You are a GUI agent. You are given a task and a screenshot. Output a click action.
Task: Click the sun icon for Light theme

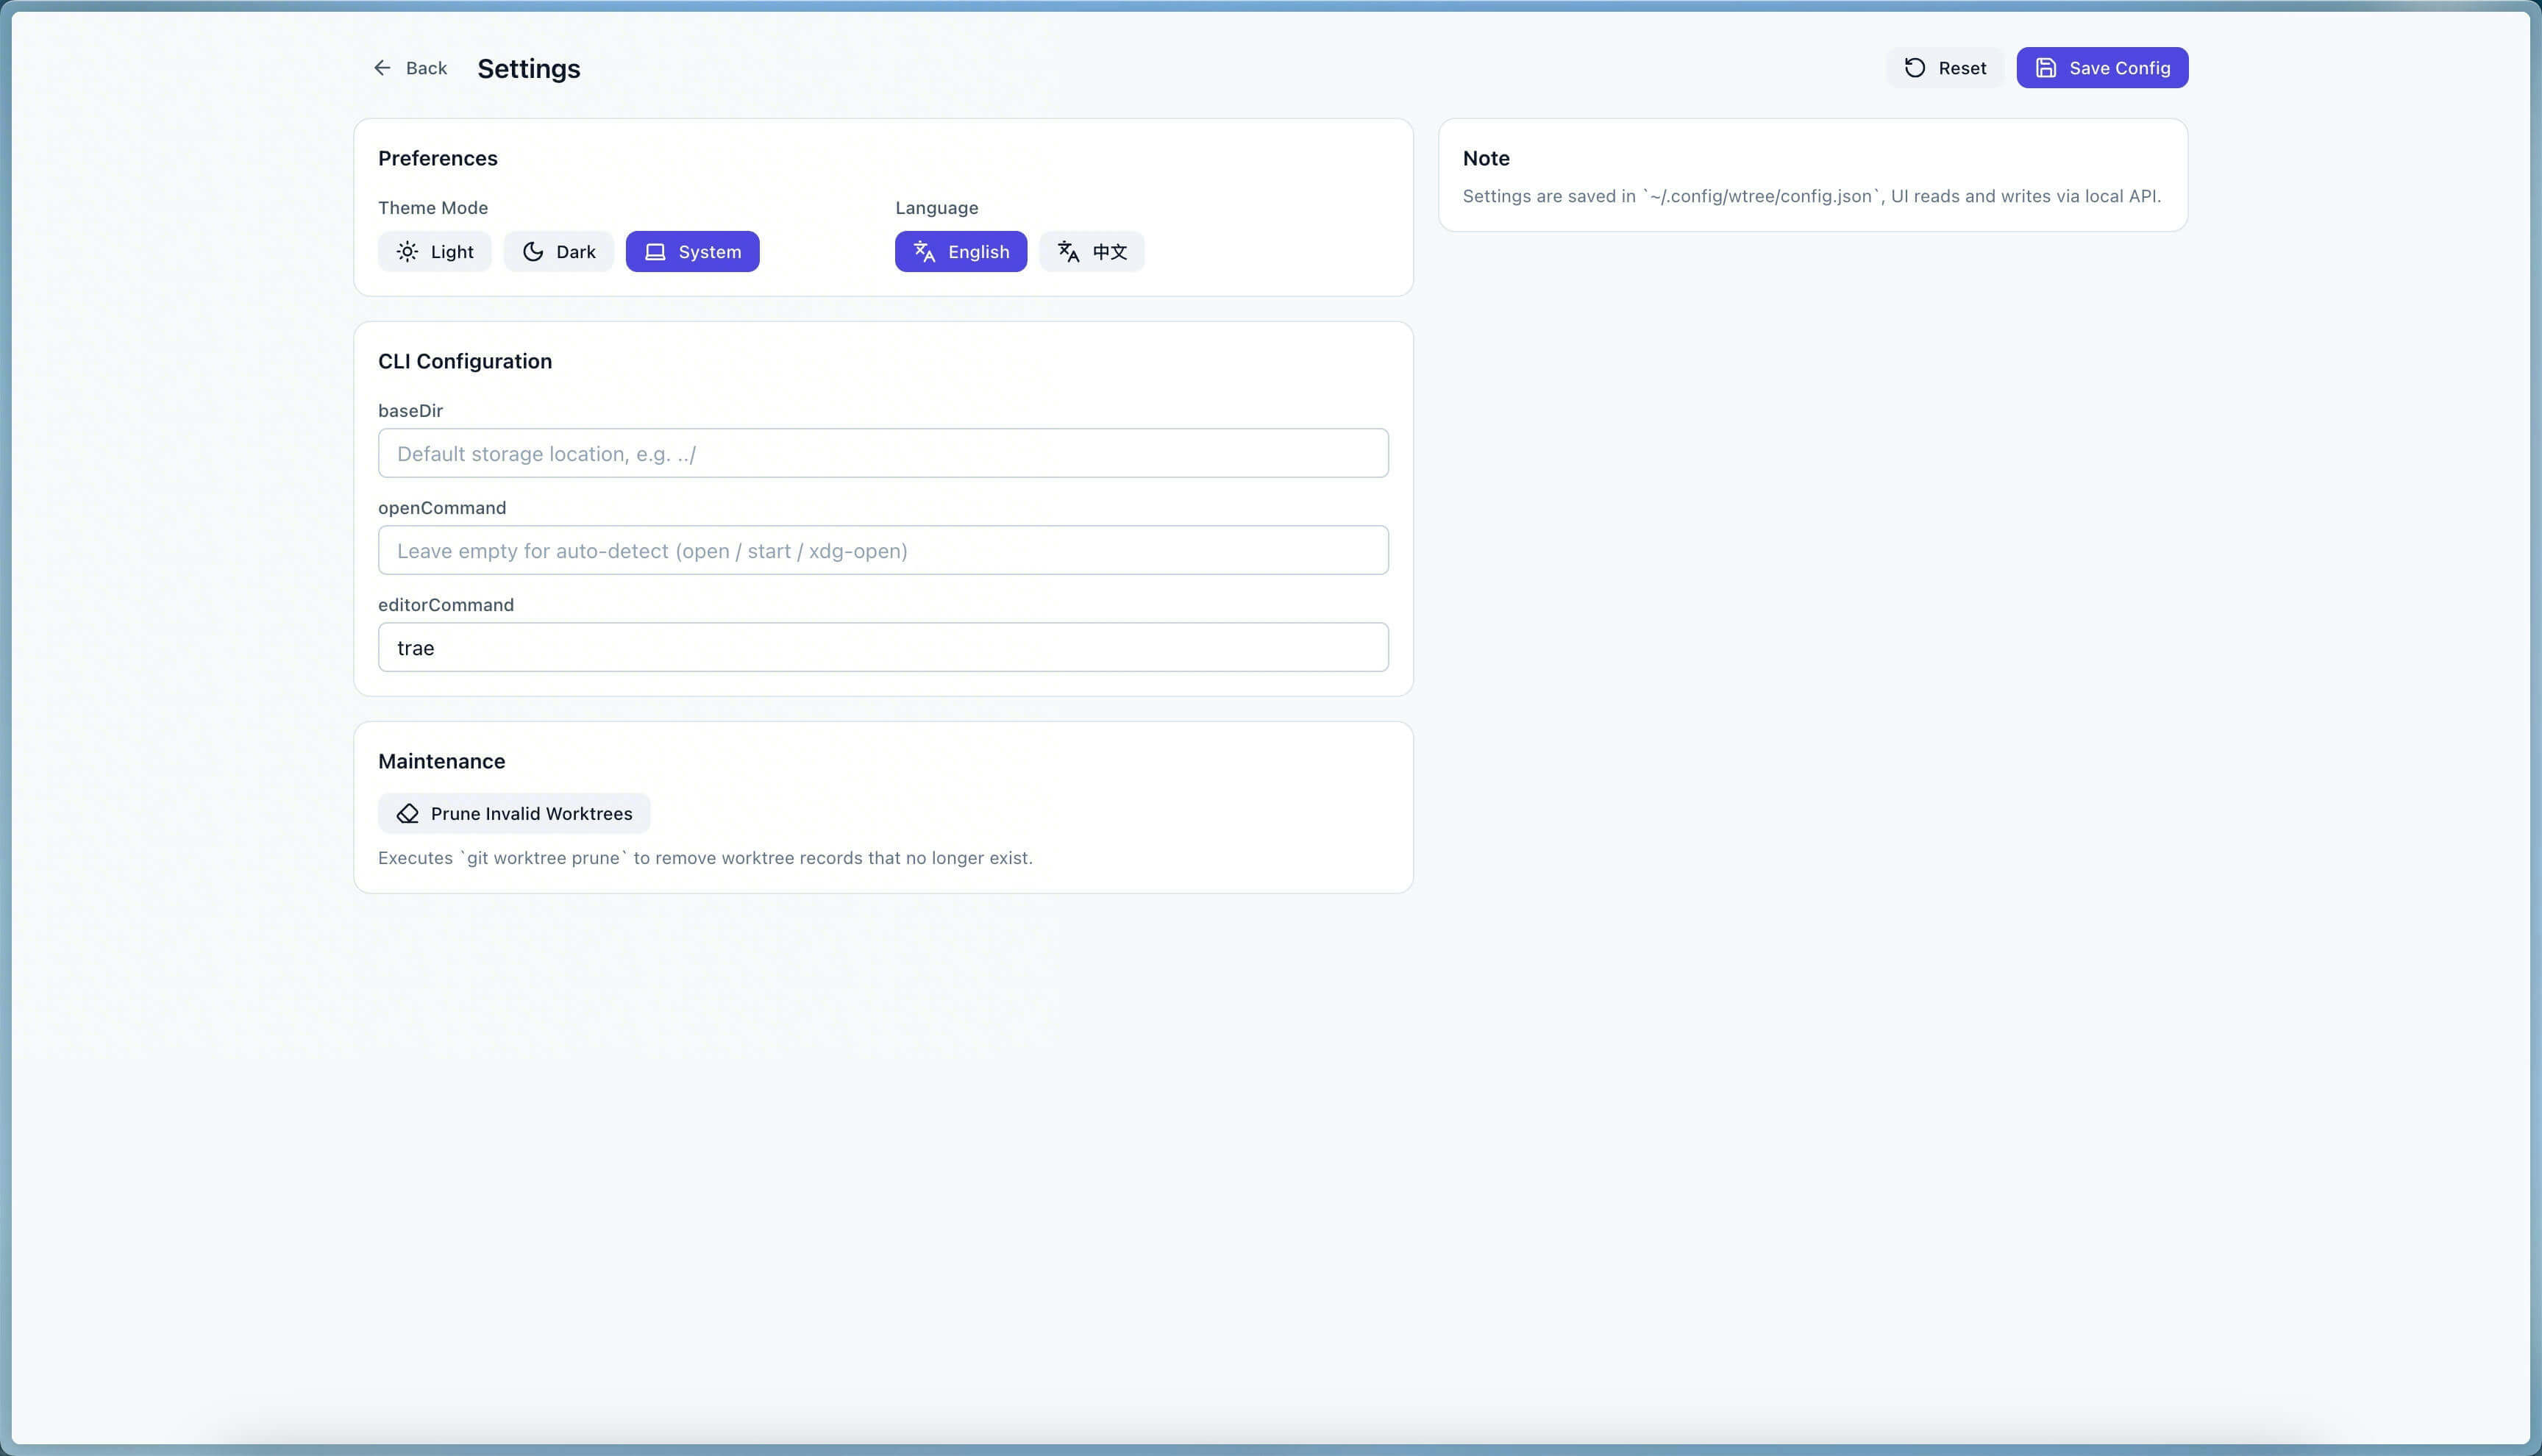coord(407,252)
